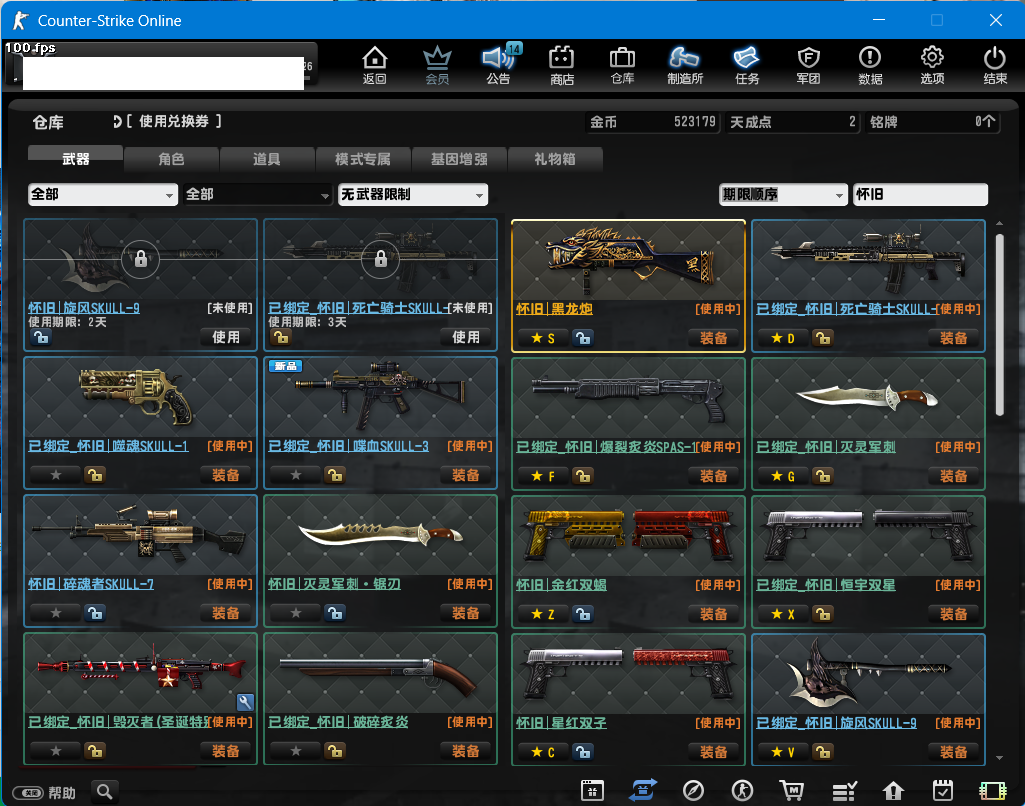The image size is (1025, 806).
Task: Click the gift window icon in bottom bar
Action: [592, 790]
